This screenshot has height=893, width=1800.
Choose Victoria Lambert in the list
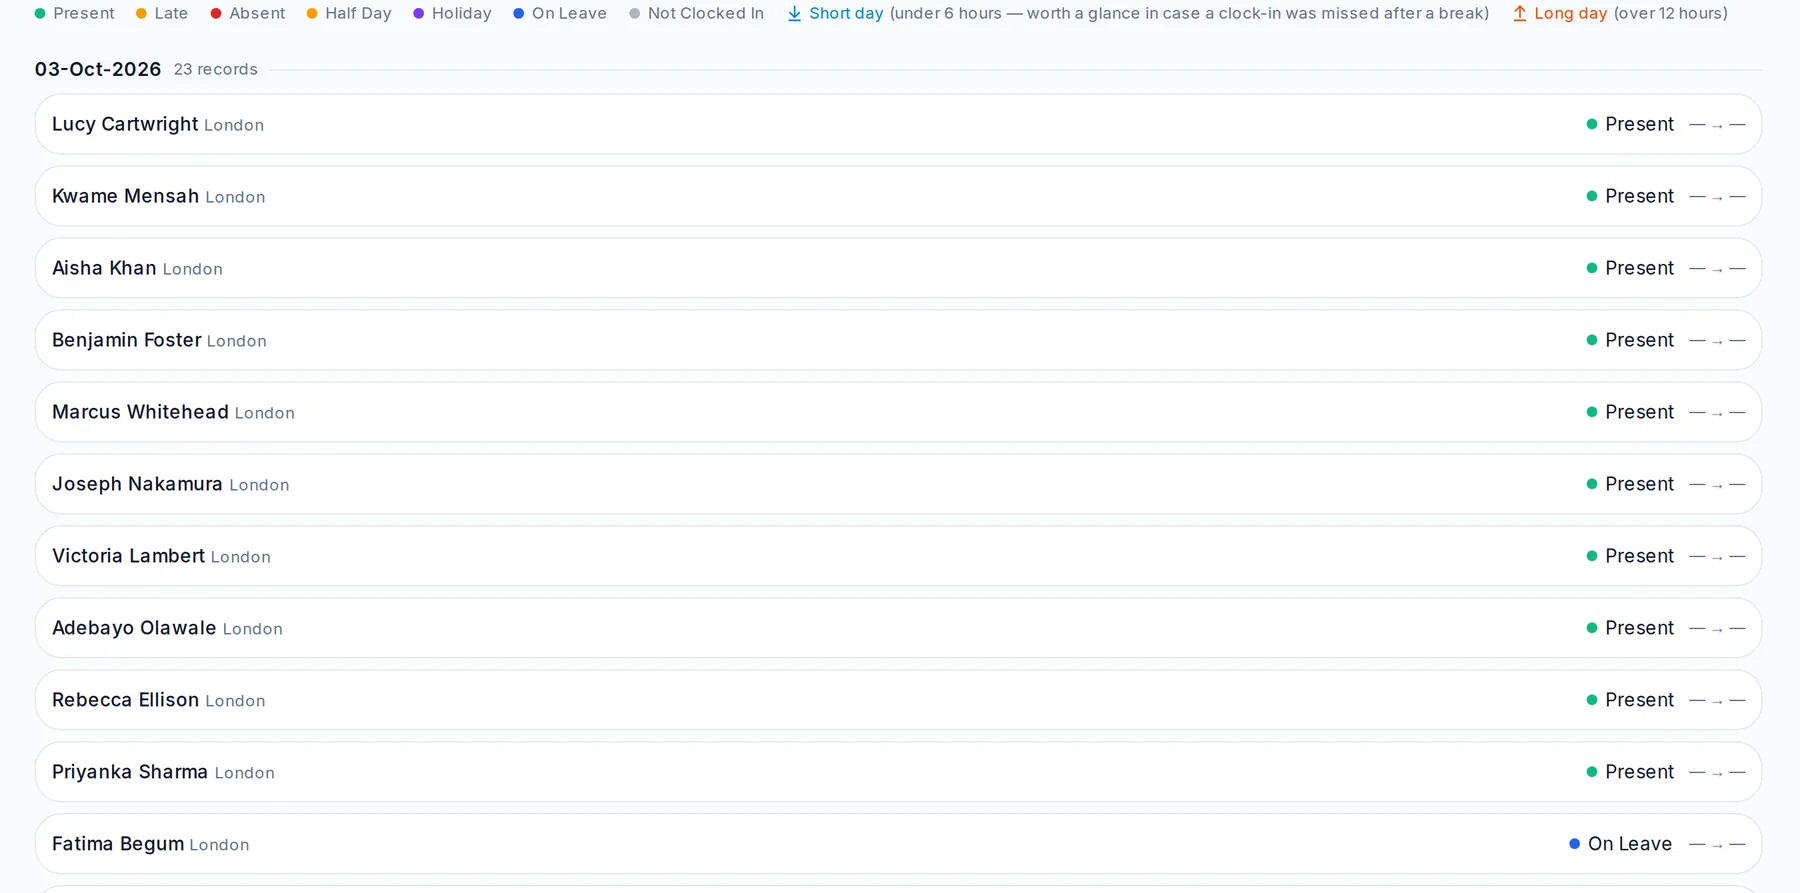click(x=898, y=556)
